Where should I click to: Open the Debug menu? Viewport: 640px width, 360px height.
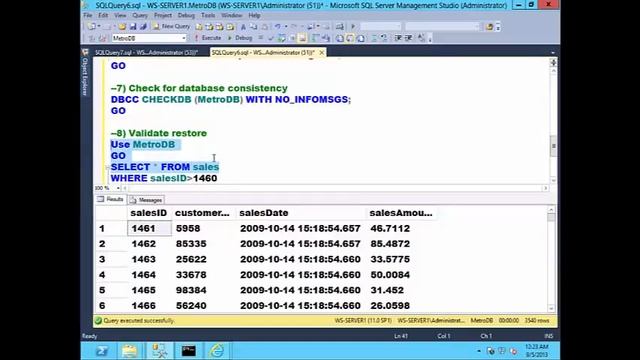coord(186,16)
